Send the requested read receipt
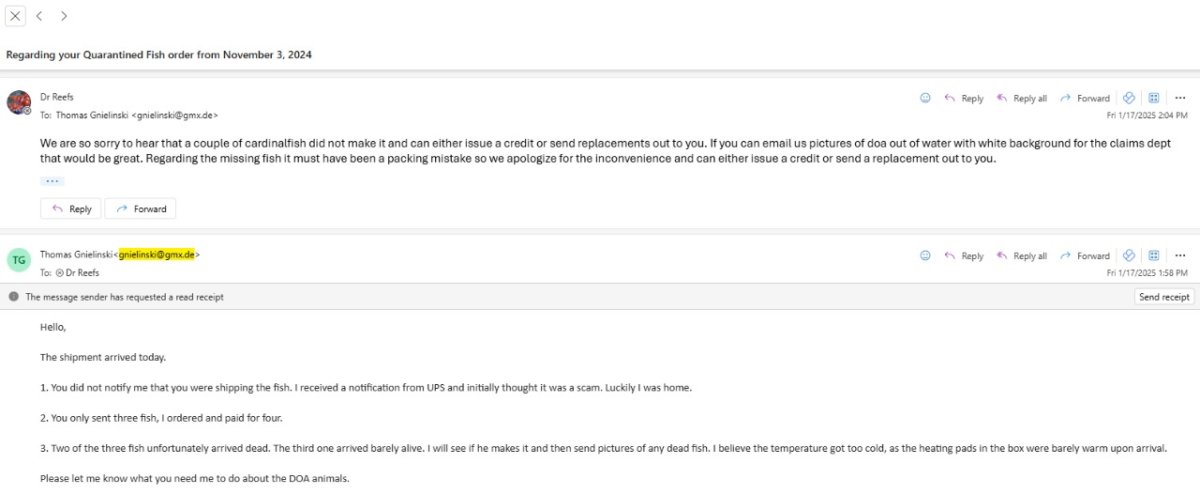Image resolution: width=1200 pixels, height=494 pixels. pyautogui.click(x=1164, y=297)
